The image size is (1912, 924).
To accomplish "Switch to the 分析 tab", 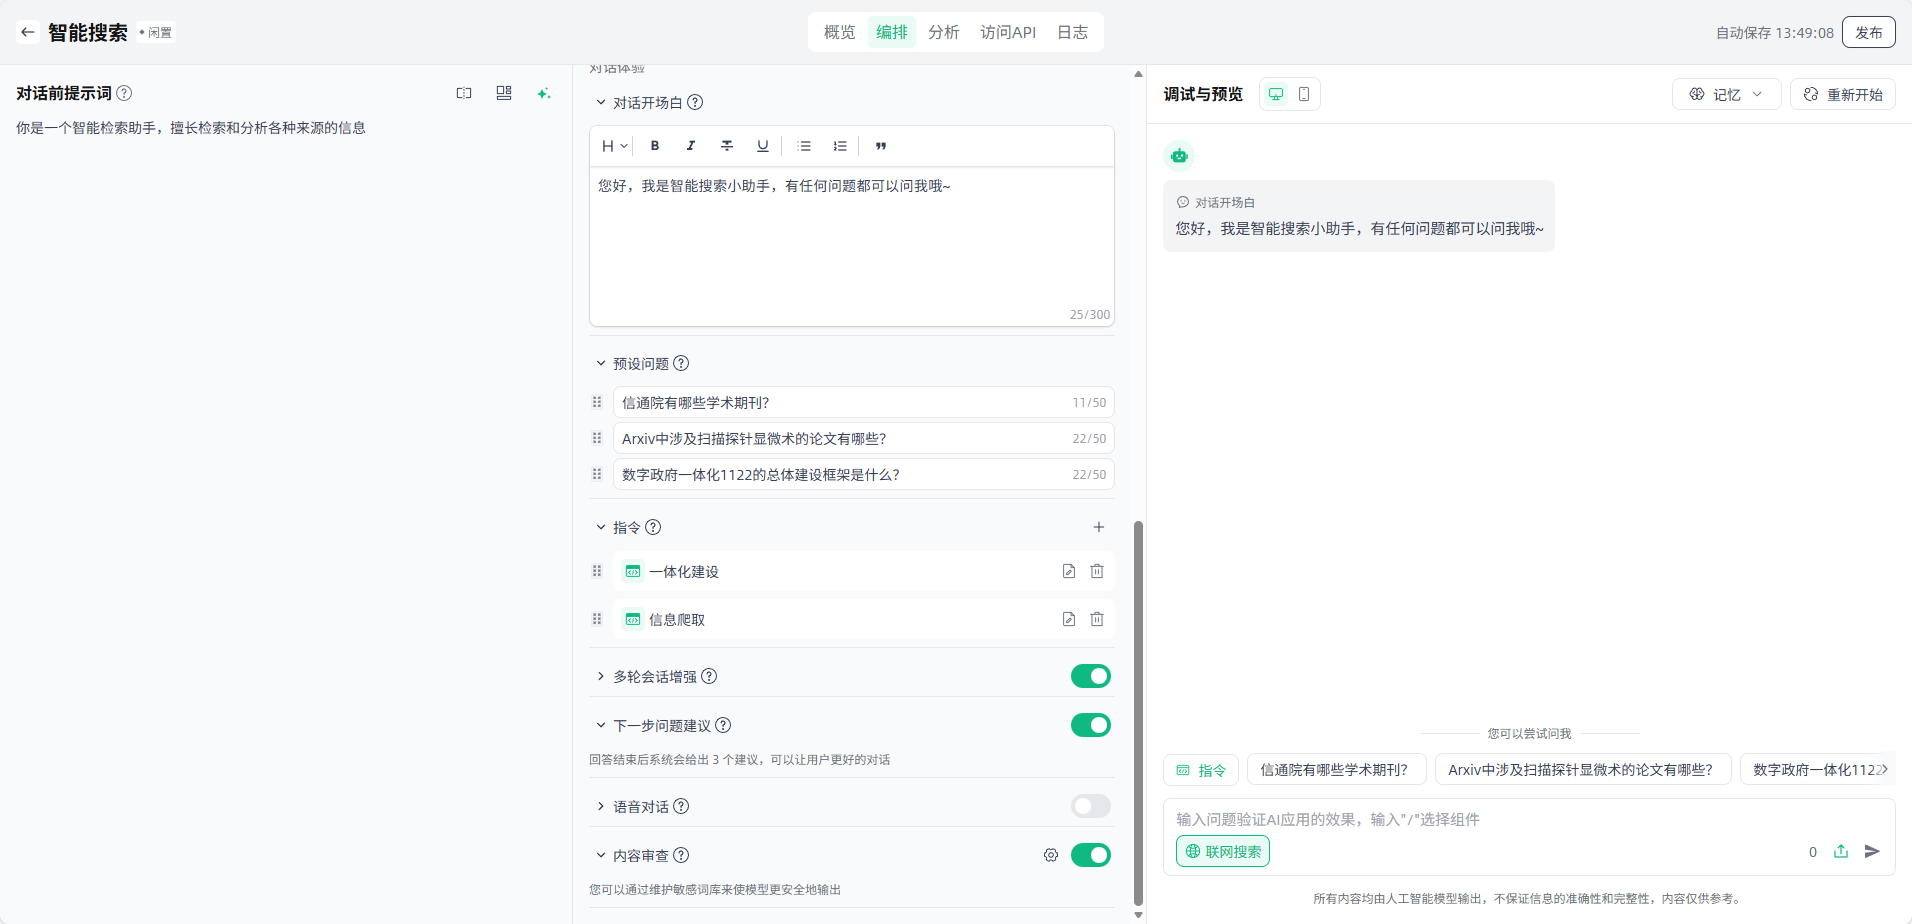I will [943, 32].
